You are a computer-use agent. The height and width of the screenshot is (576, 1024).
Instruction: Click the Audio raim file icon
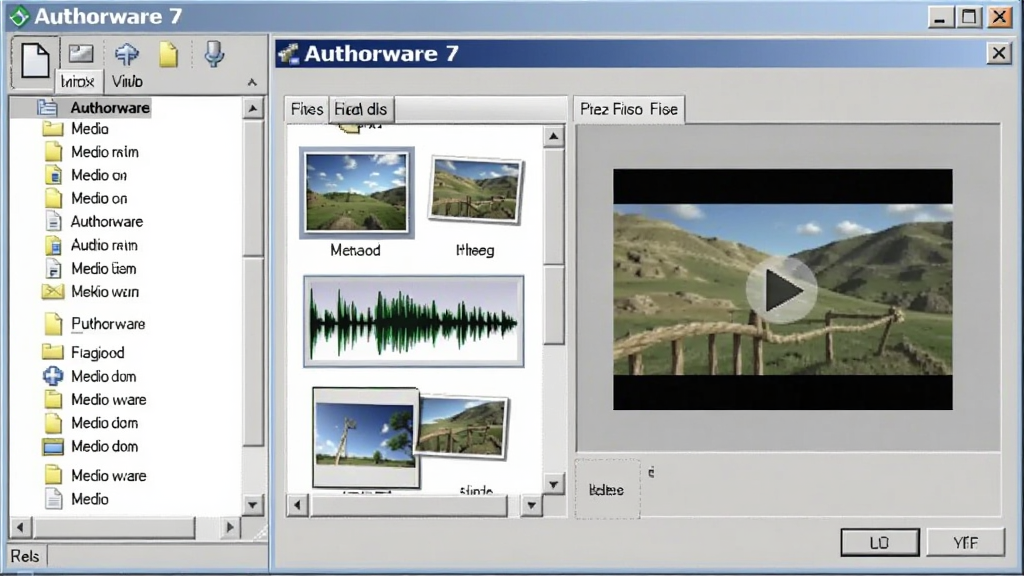53,245
